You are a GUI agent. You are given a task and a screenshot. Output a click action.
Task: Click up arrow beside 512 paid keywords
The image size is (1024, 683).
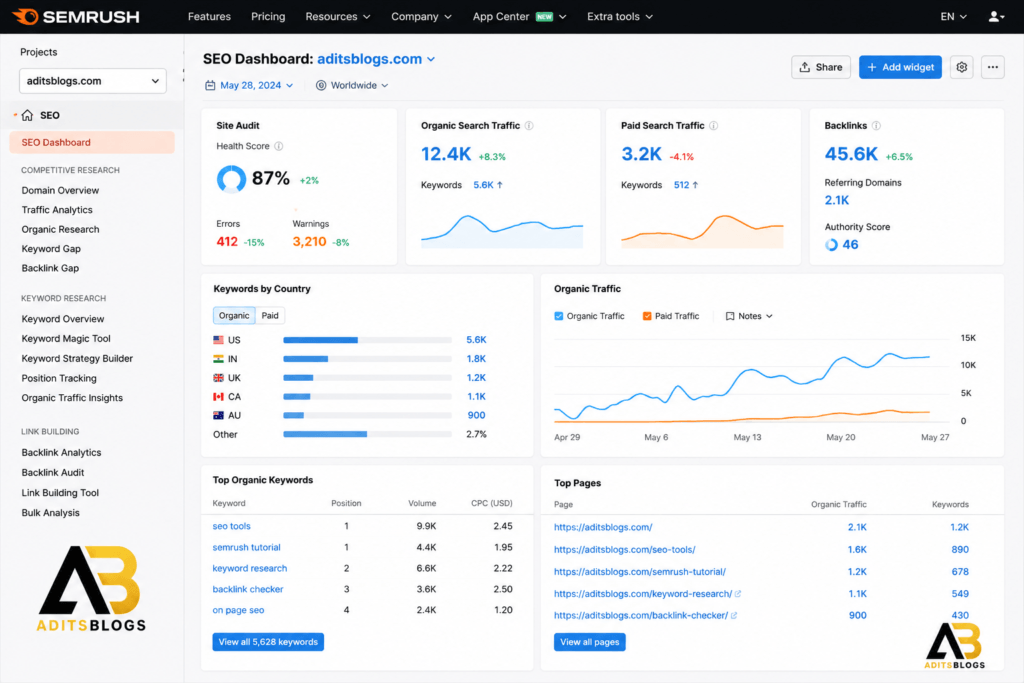(696, 185)
